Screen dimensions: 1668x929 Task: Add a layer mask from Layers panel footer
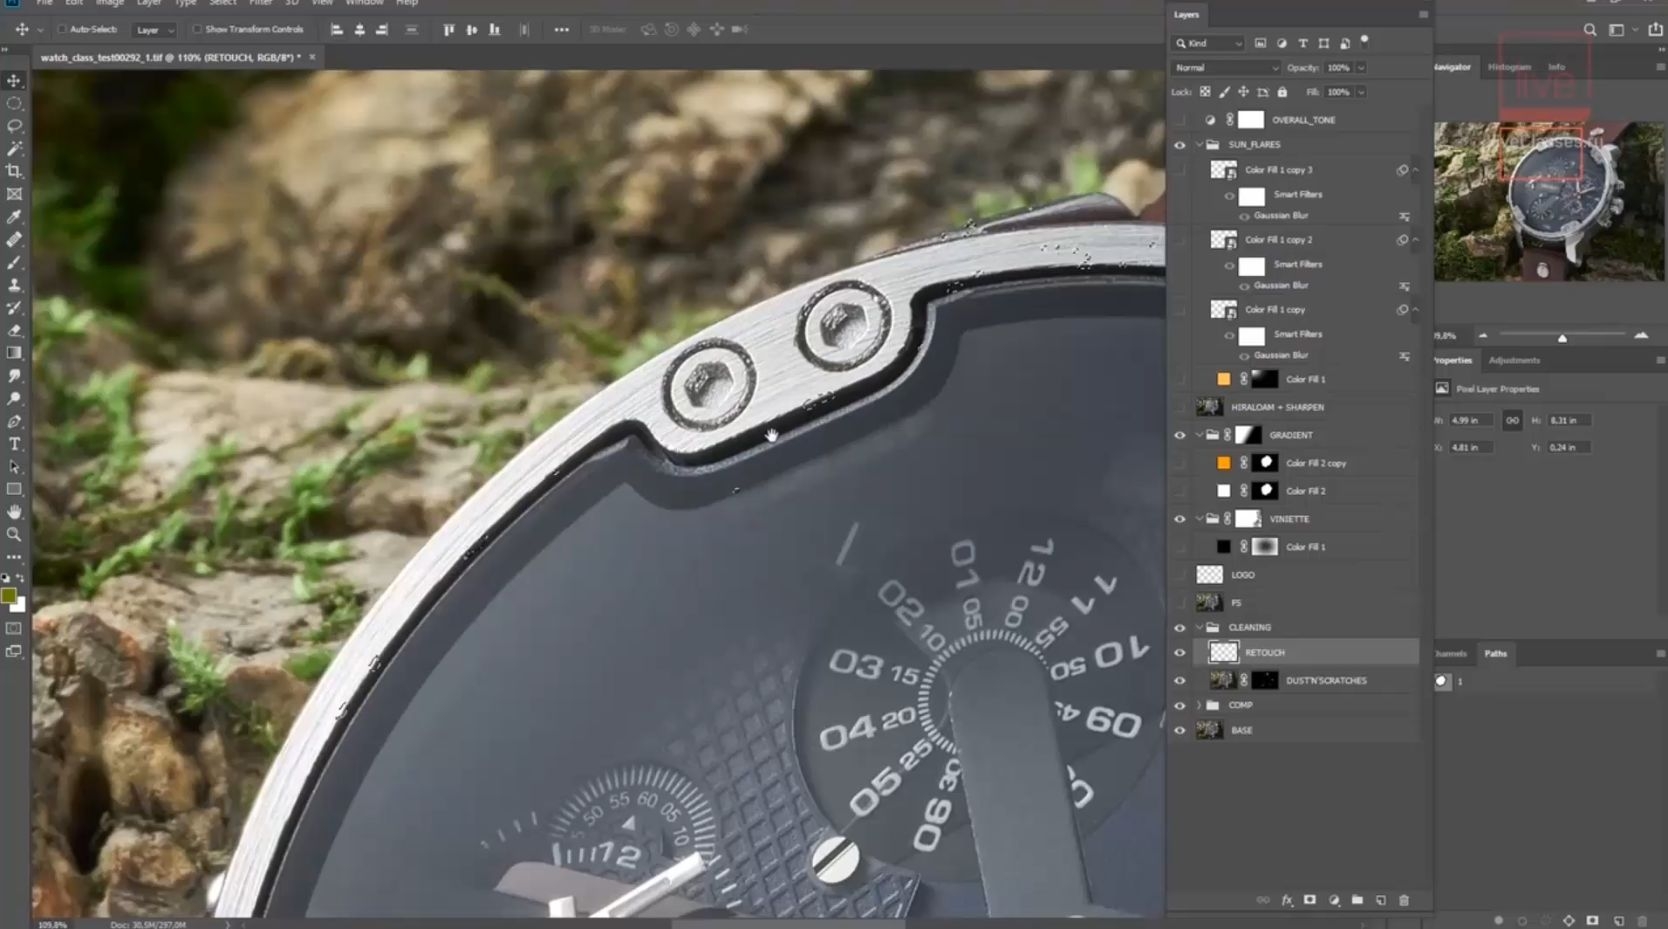(1310, 900)
